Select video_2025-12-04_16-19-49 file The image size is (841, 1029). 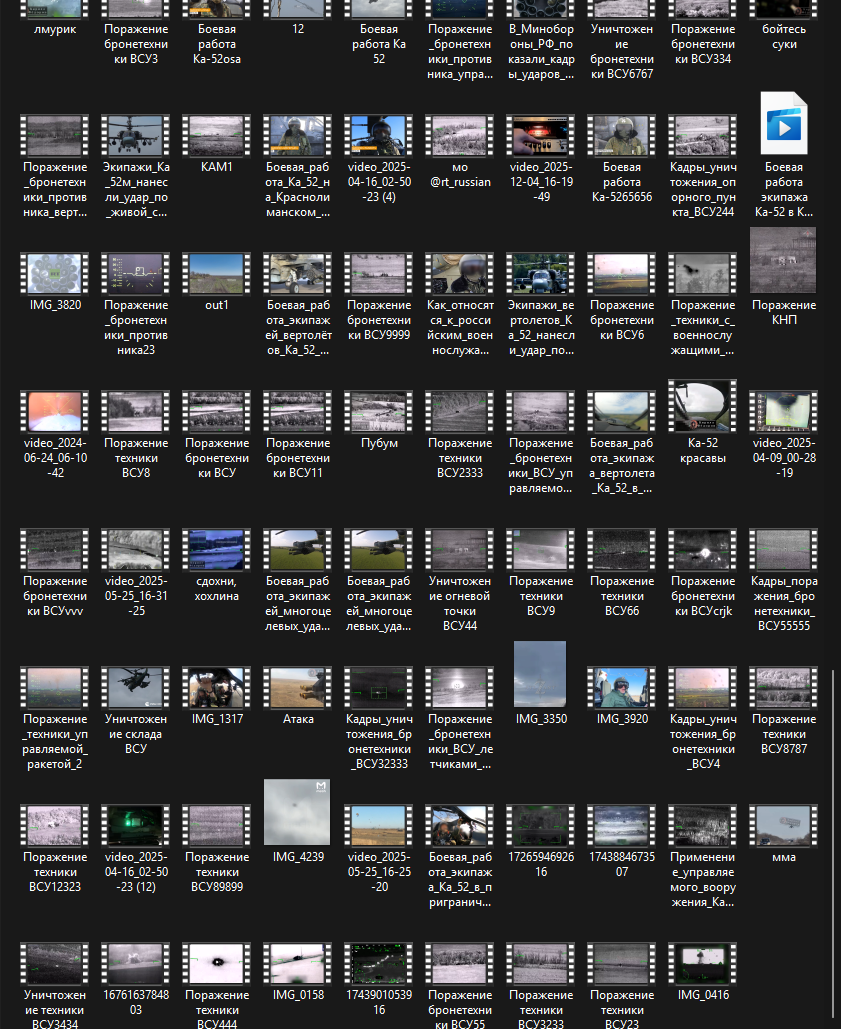click(541, 159)
